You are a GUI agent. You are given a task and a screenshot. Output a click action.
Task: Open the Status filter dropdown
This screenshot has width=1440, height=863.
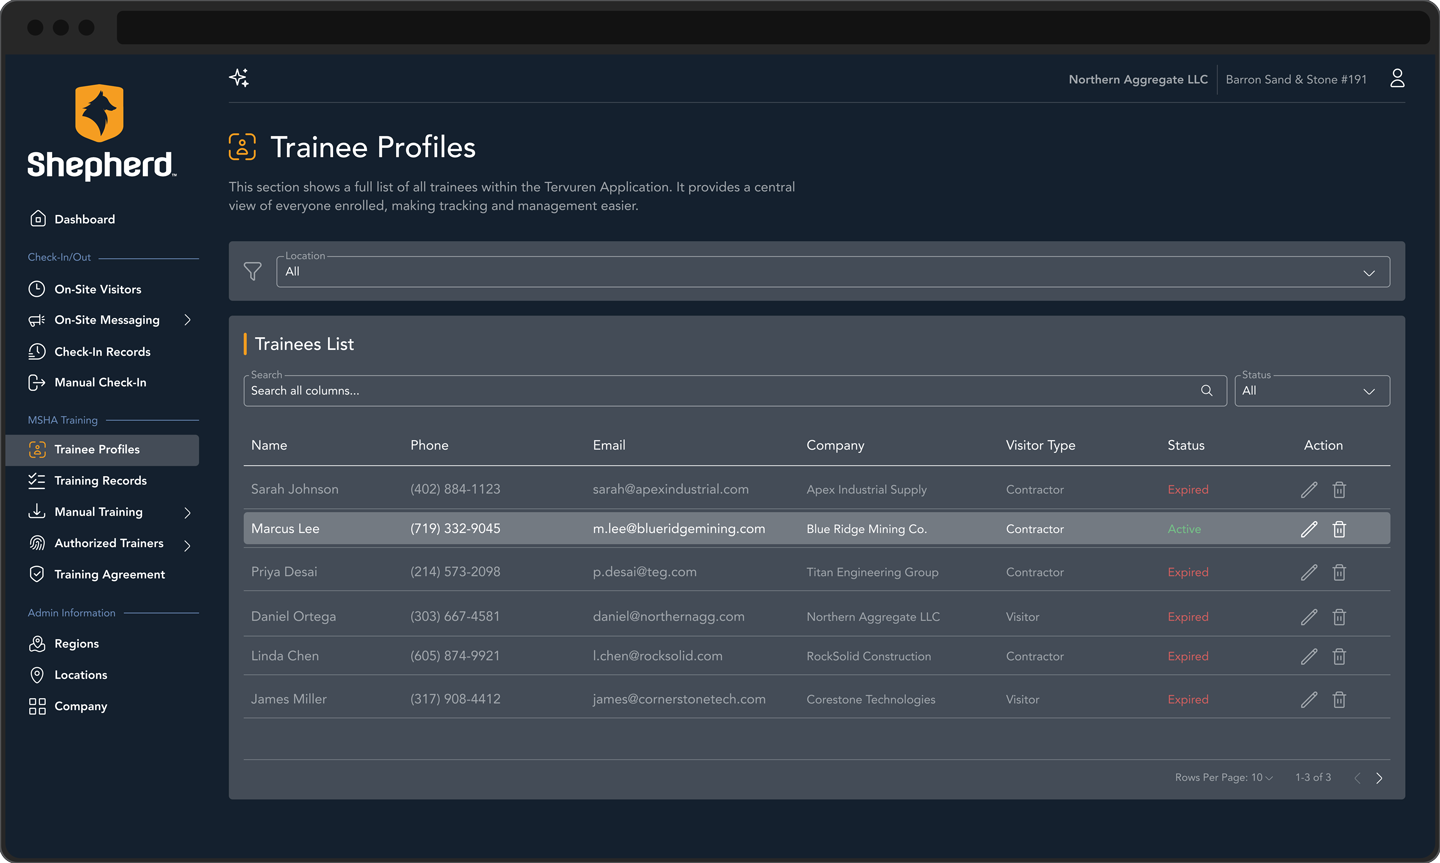click(x=1311, y=390)
